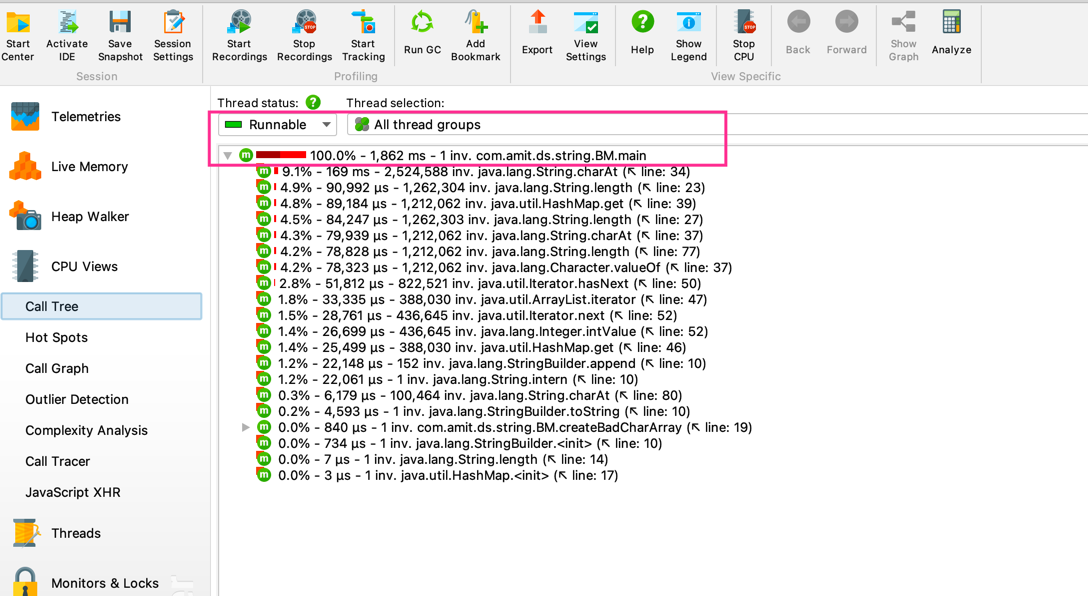Image resolution: width=1088 pixels, height=596 pixels.
Task: Select the String.charAt line 34 row
Action: [x=473, y=171]
